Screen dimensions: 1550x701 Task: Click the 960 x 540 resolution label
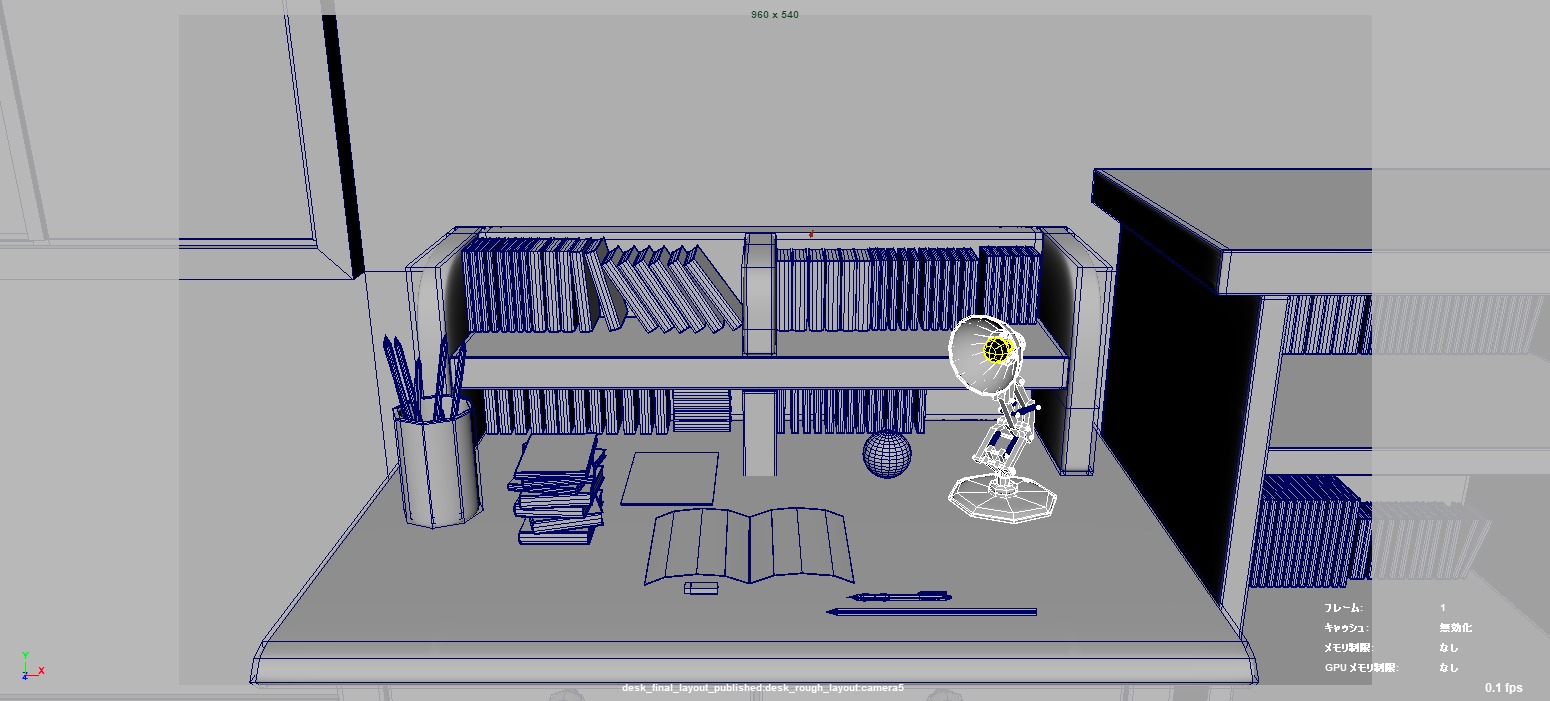775,15
